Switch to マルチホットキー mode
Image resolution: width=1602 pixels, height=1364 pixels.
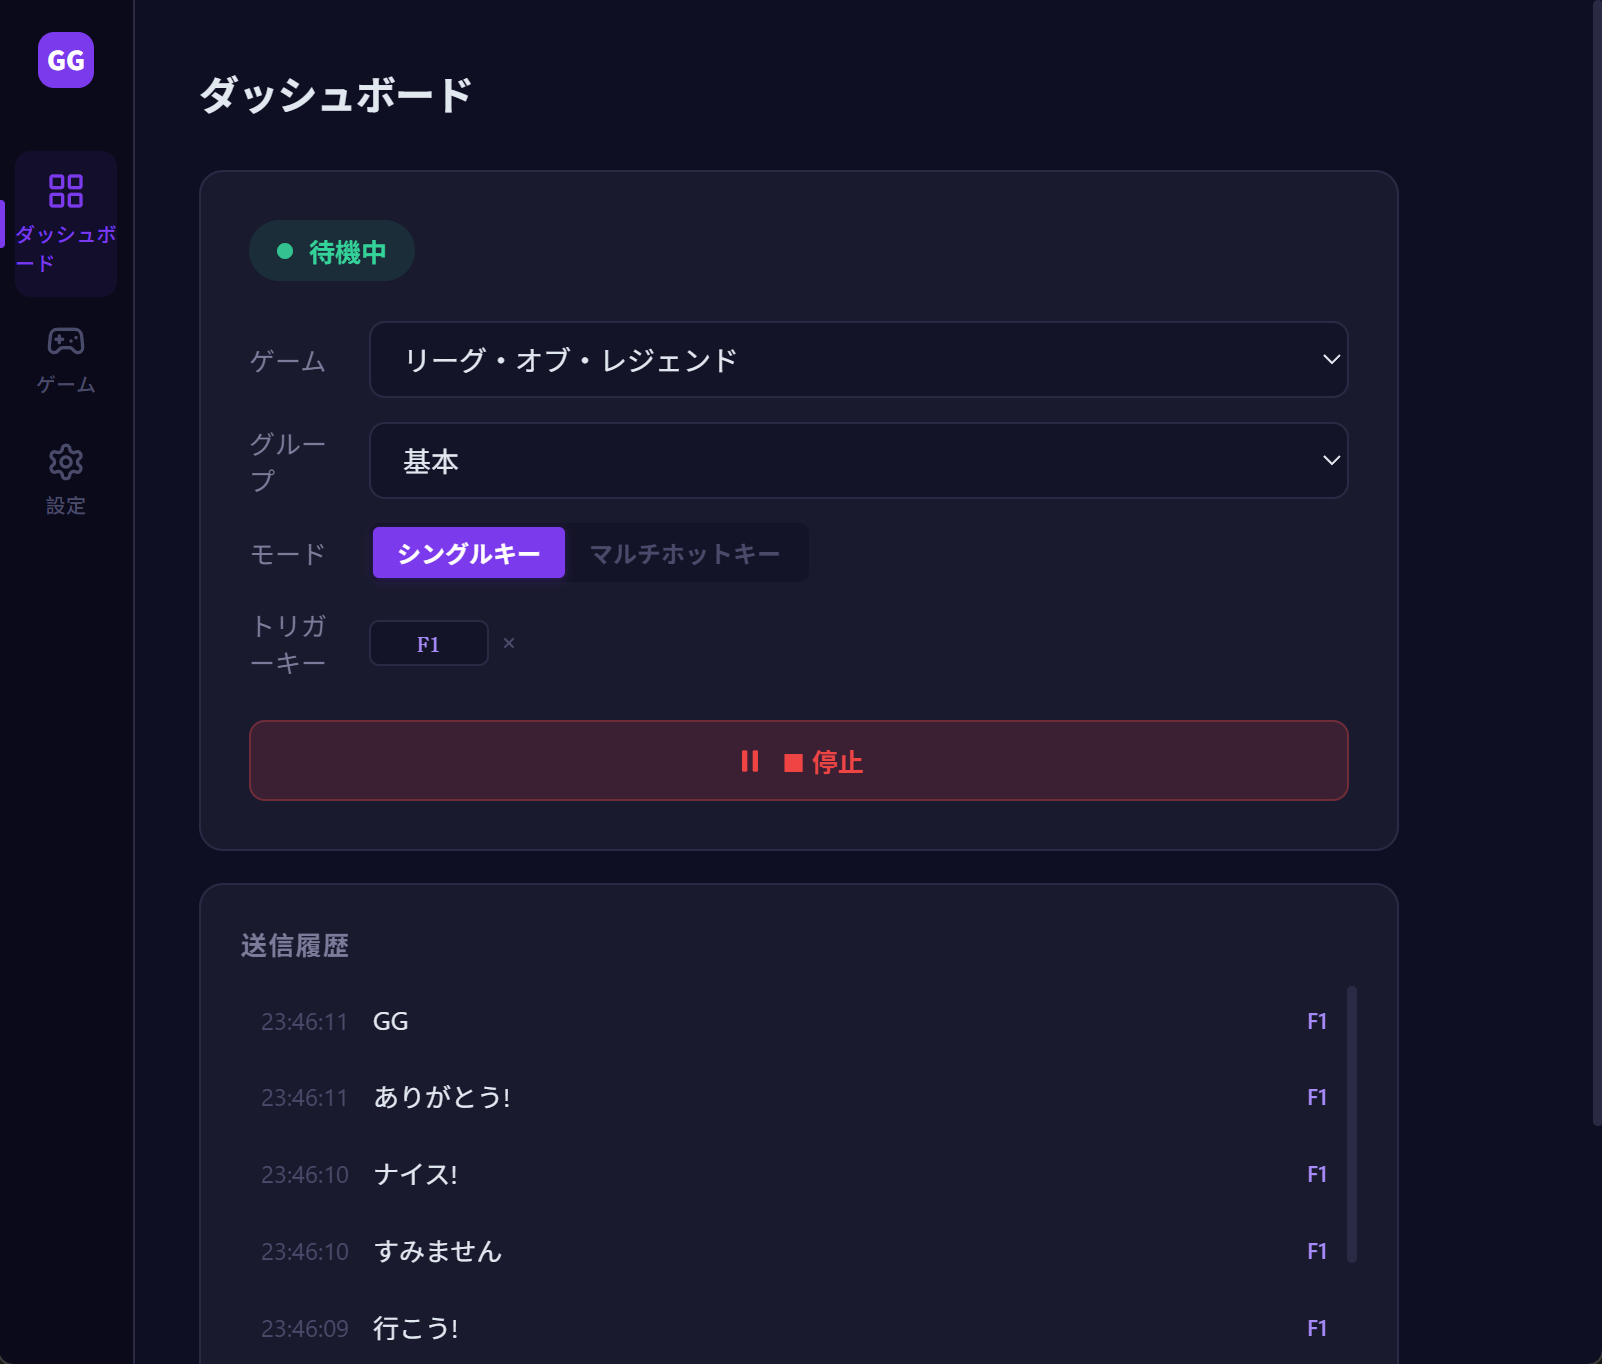coord(686,552)
